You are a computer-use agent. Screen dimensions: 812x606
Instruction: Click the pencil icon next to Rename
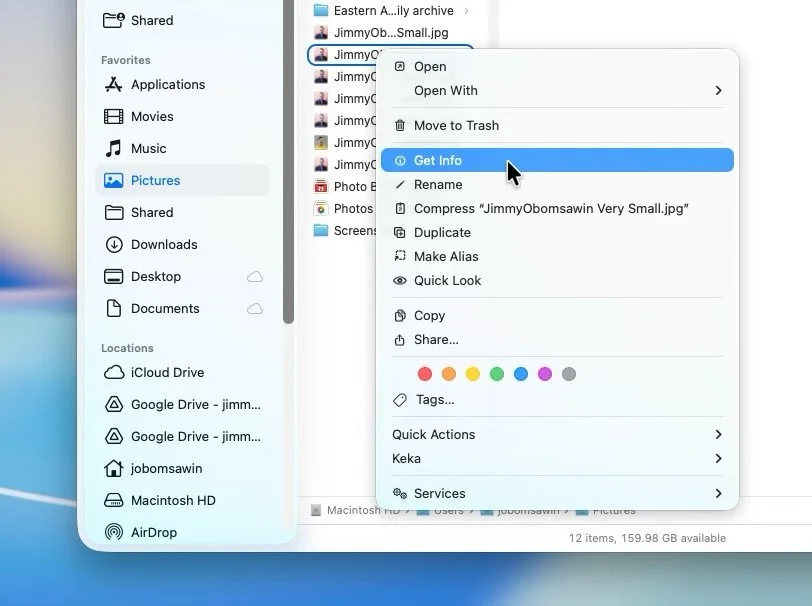tap(399, 184)
